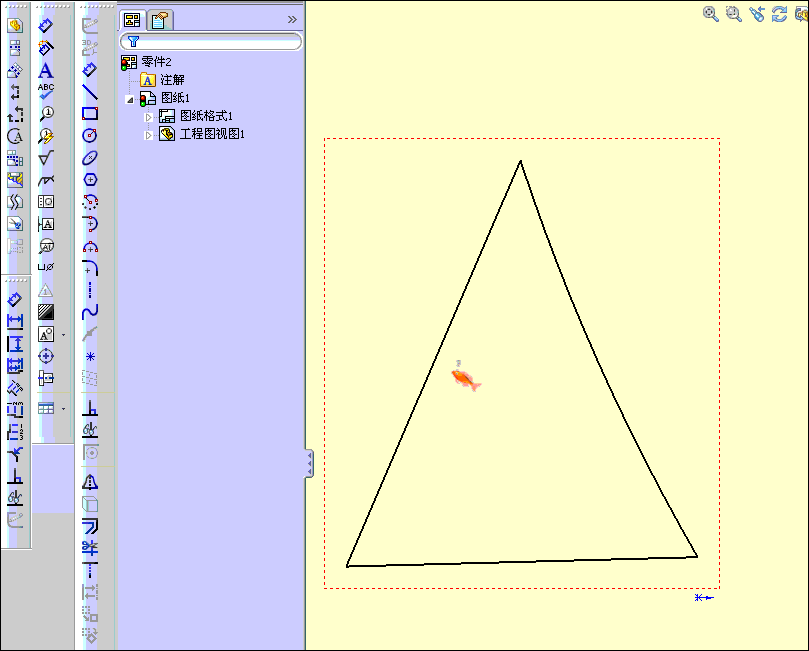Select the Circle sketch tool

click(x=90, y=136)
